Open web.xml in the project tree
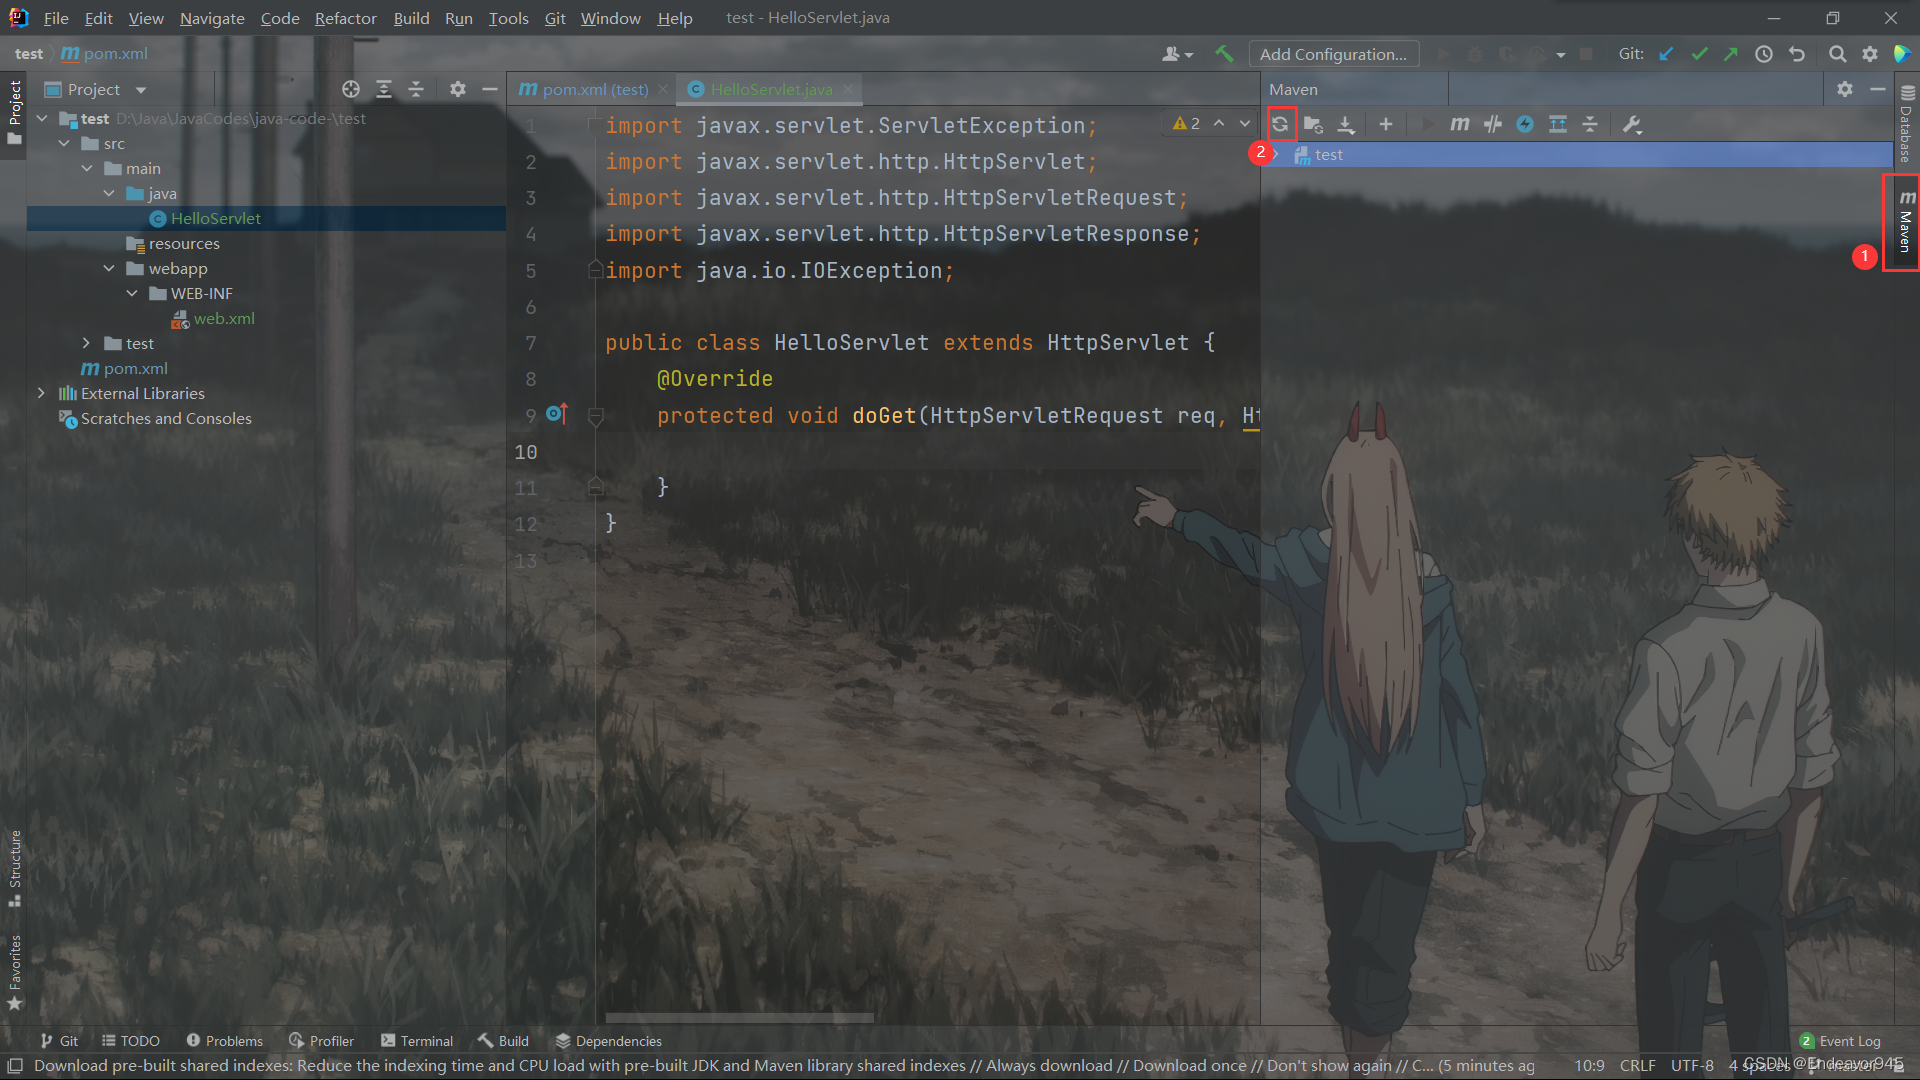The image size is (1920, 1080). click(224, 318)
